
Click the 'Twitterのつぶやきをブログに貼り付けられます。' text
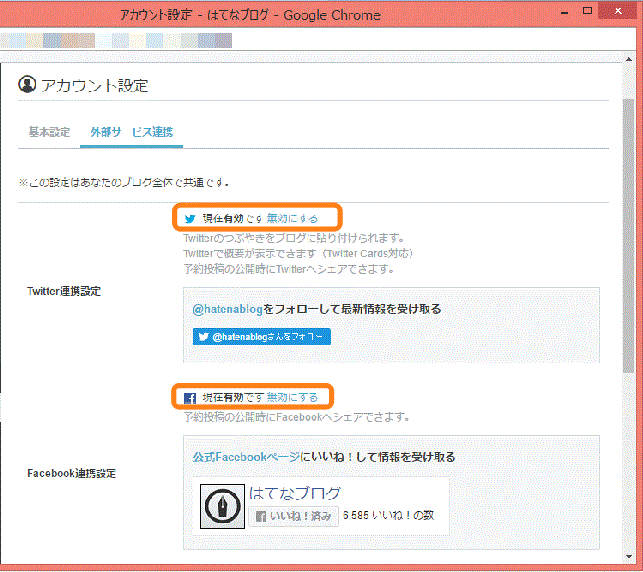[294, 238]
